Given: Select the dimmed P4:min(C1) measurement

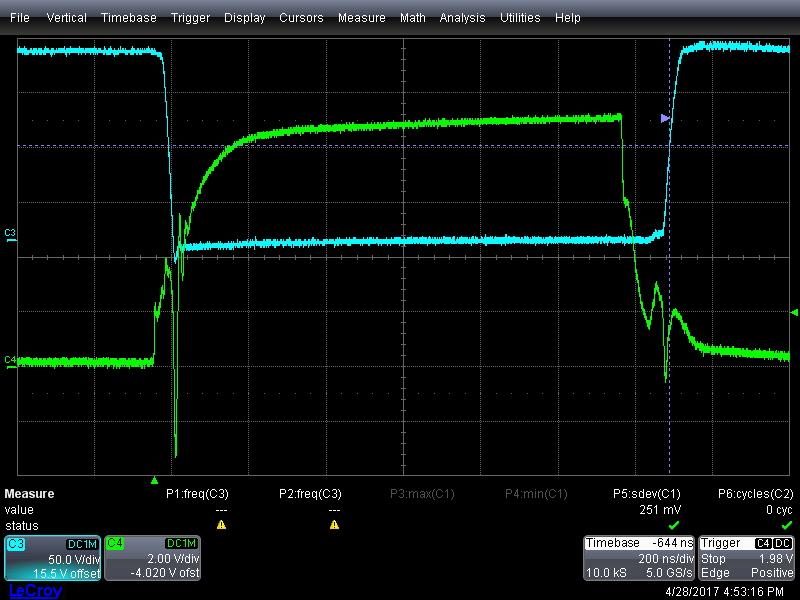Looking at the screenshot, I should tap(536, 494).
